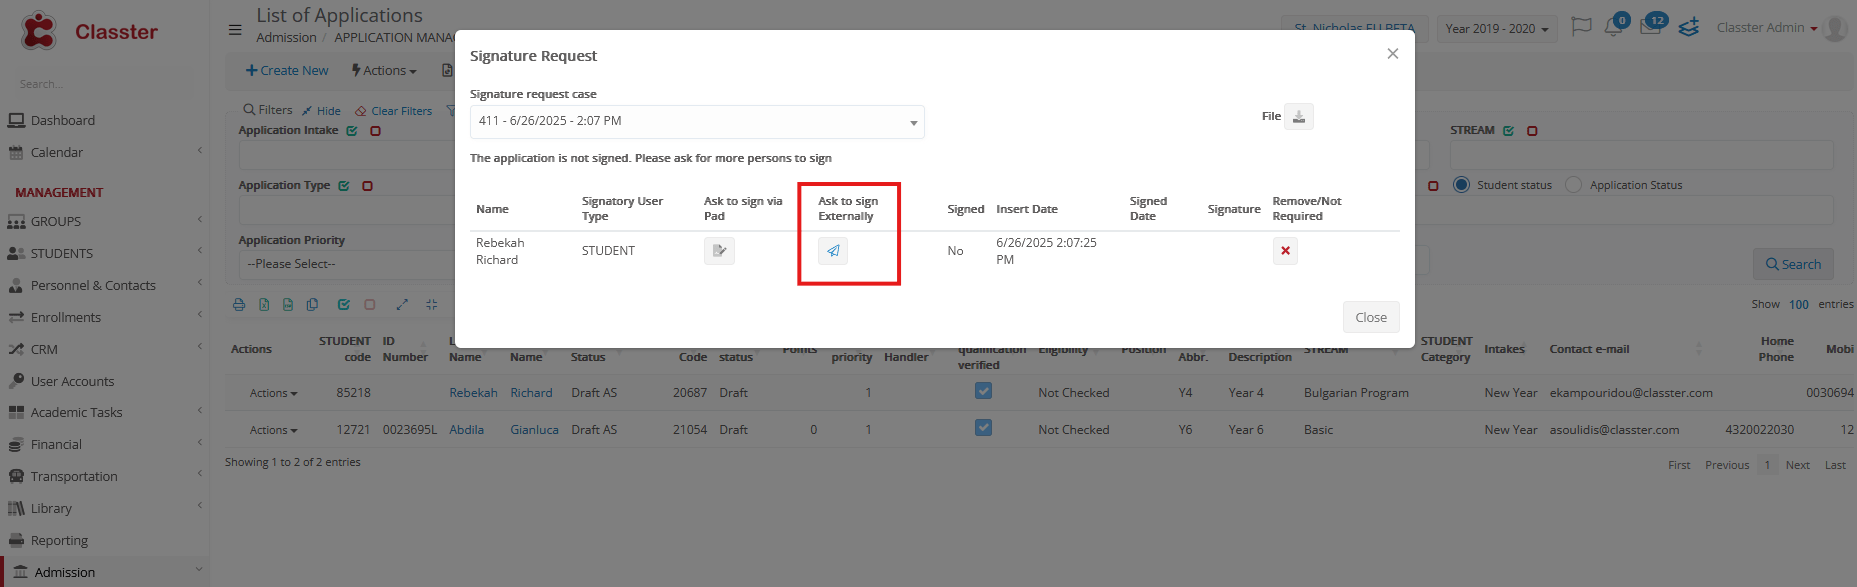Screen dimensions: 1857x587
Task: Click the Ask to sign Externally send icon
Action: click(x=832, y=251)
